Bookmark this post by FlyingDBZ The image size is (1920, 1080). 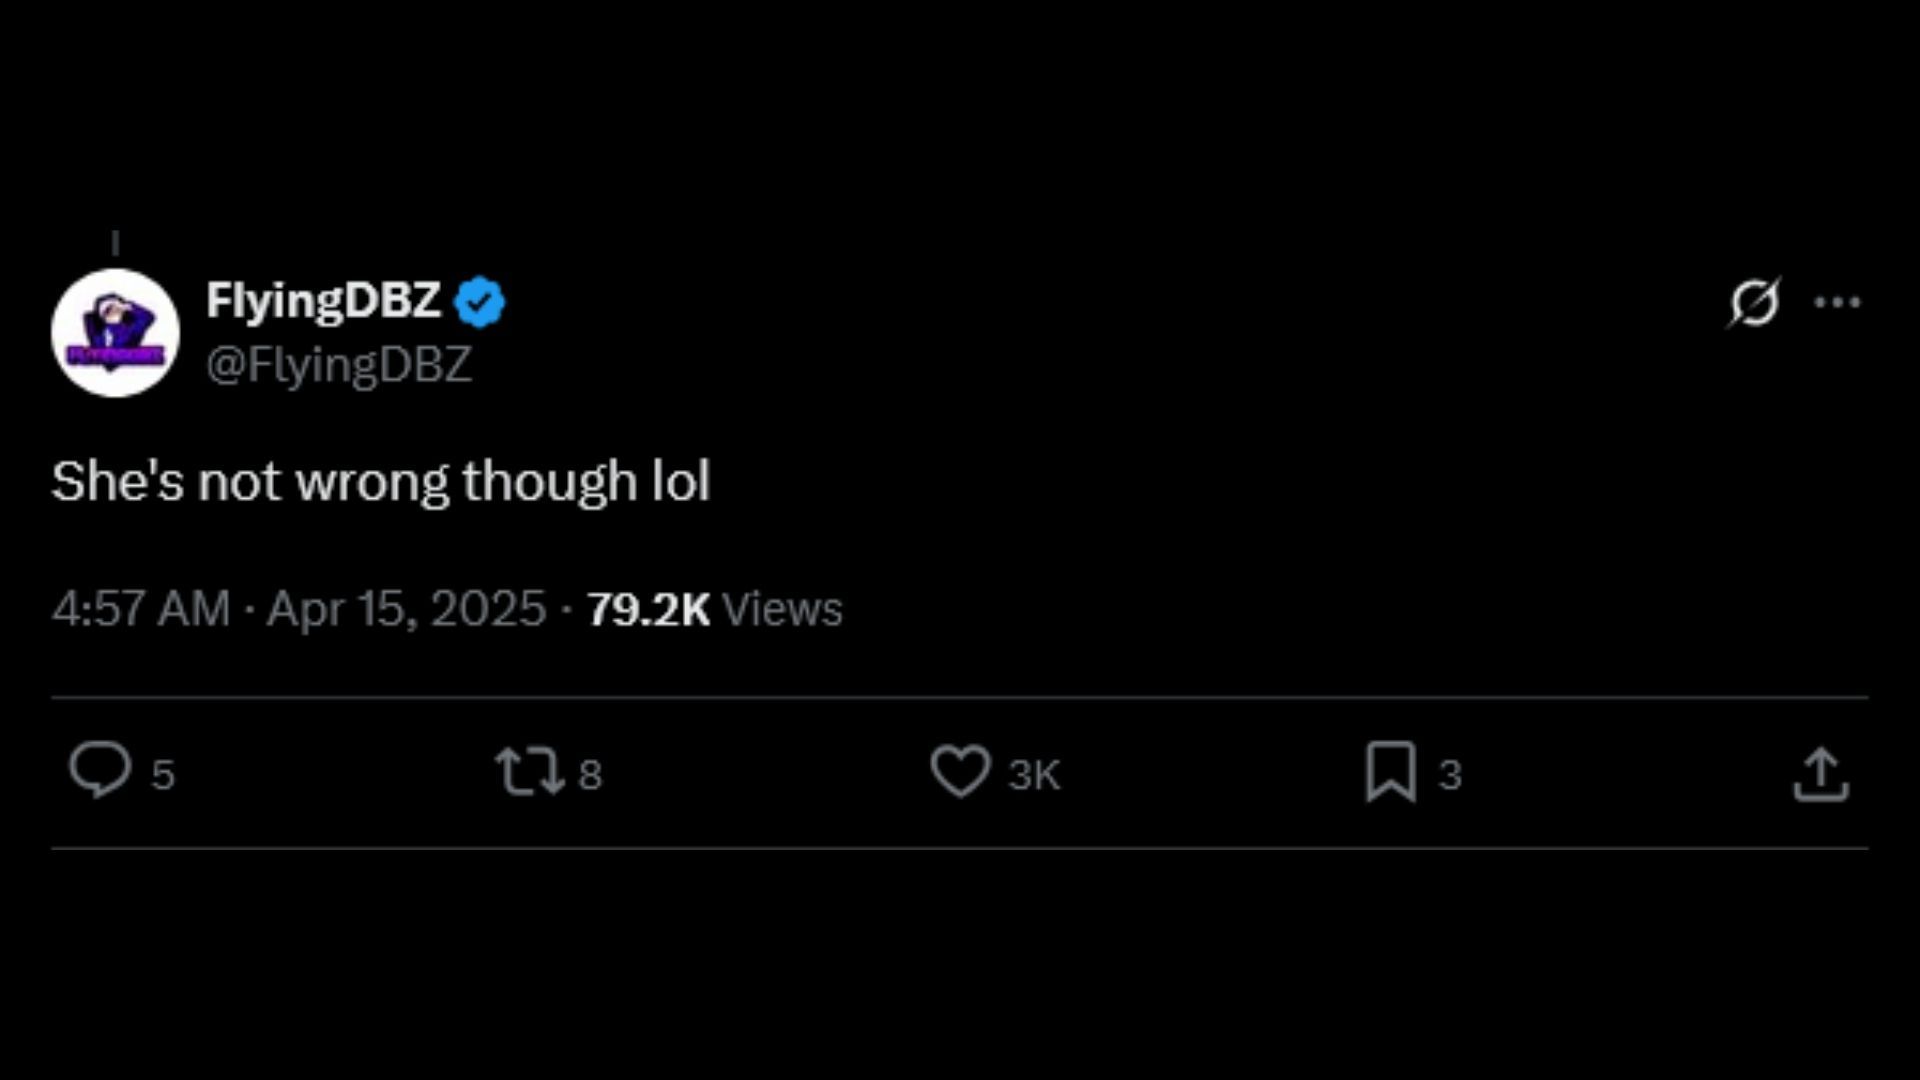pyautogui.click(x=1390, y=772)
